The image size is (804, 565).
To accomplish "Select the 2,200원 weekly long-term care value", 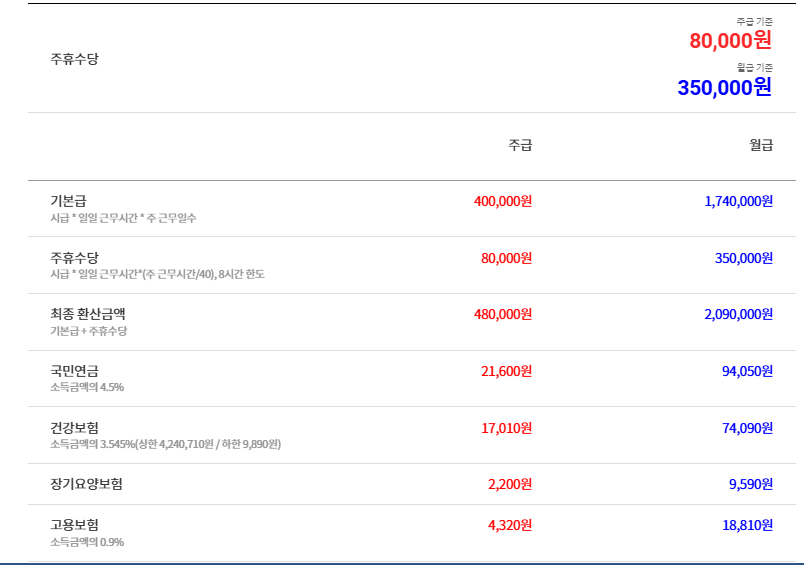I will coord(510,484).
